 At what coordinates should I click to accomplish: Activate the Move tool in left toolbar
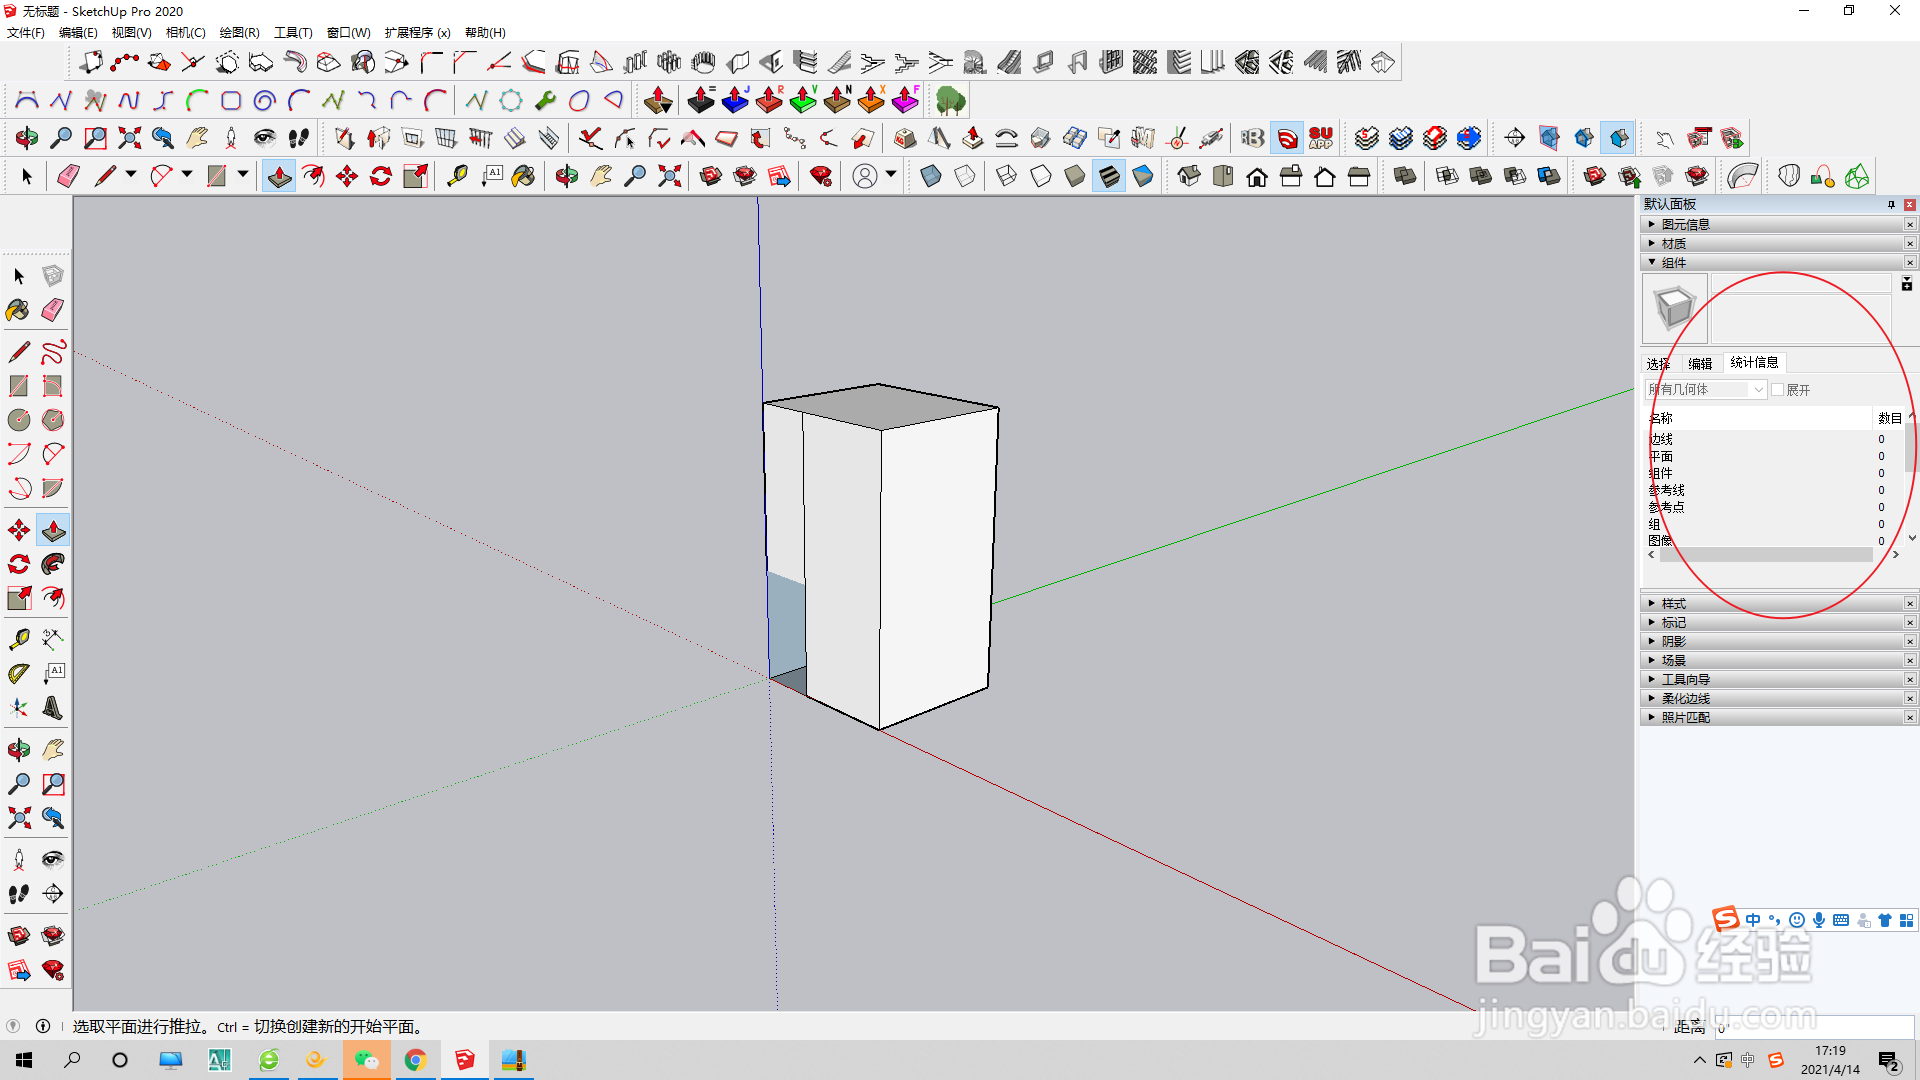pyautogui.click(x=18, y=530)
